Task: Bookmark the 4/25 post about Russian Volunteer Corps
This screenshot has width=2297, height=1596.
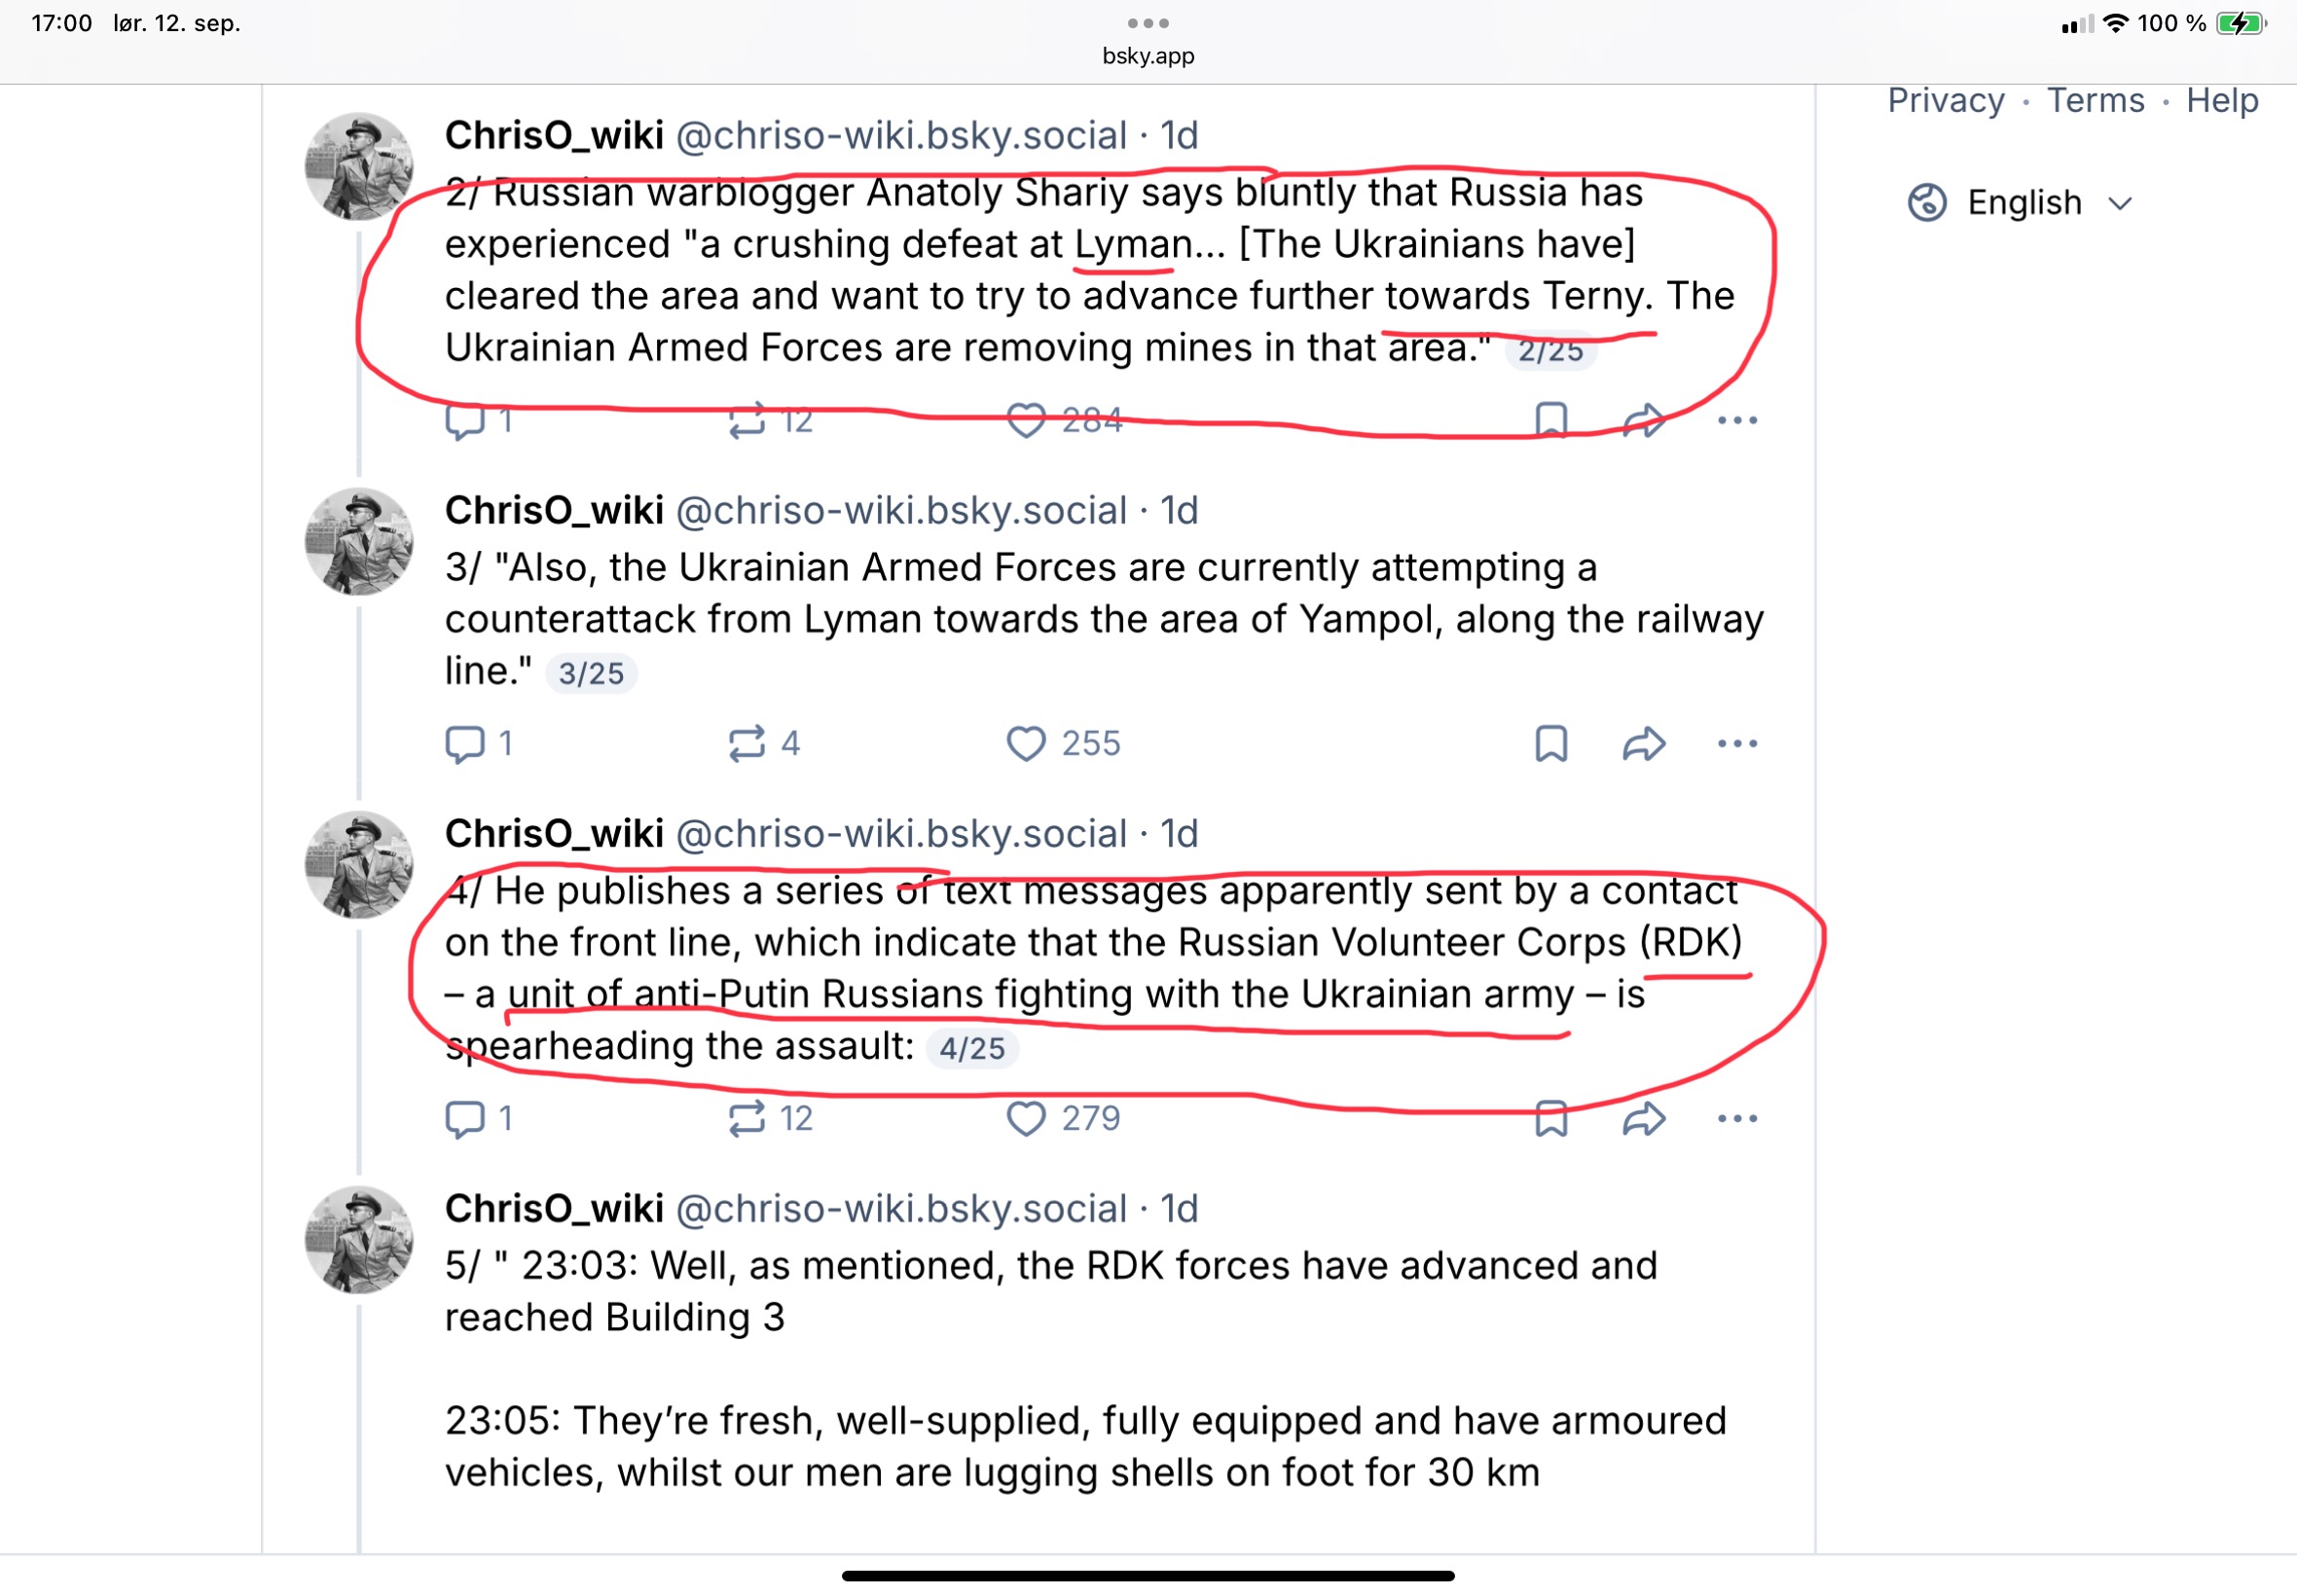Action: (x=1551, y=1119)
